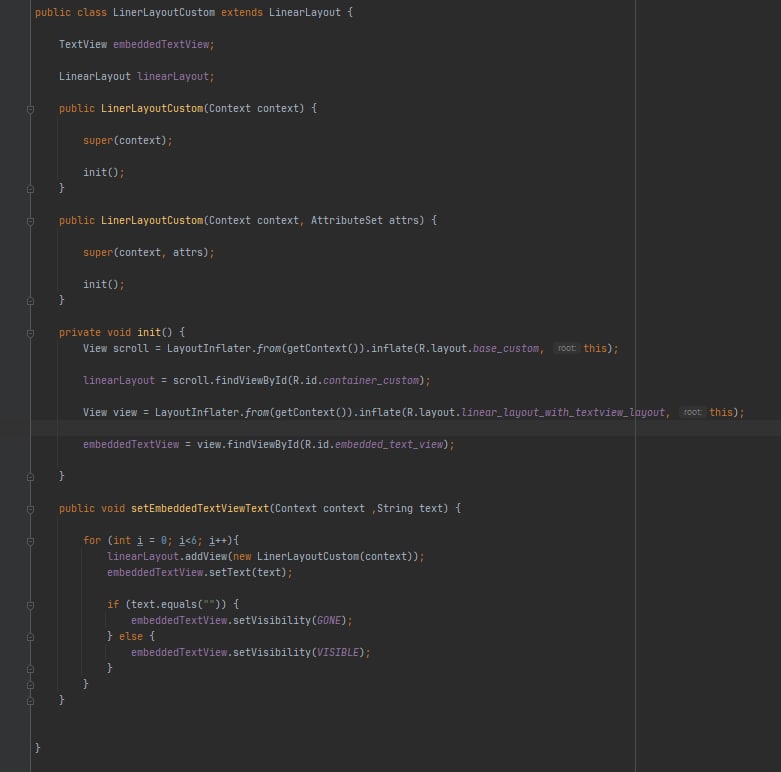781x772 pixels.
Task: Click findViewById on the scroll.findViewById line
Action: coord(251,381)
